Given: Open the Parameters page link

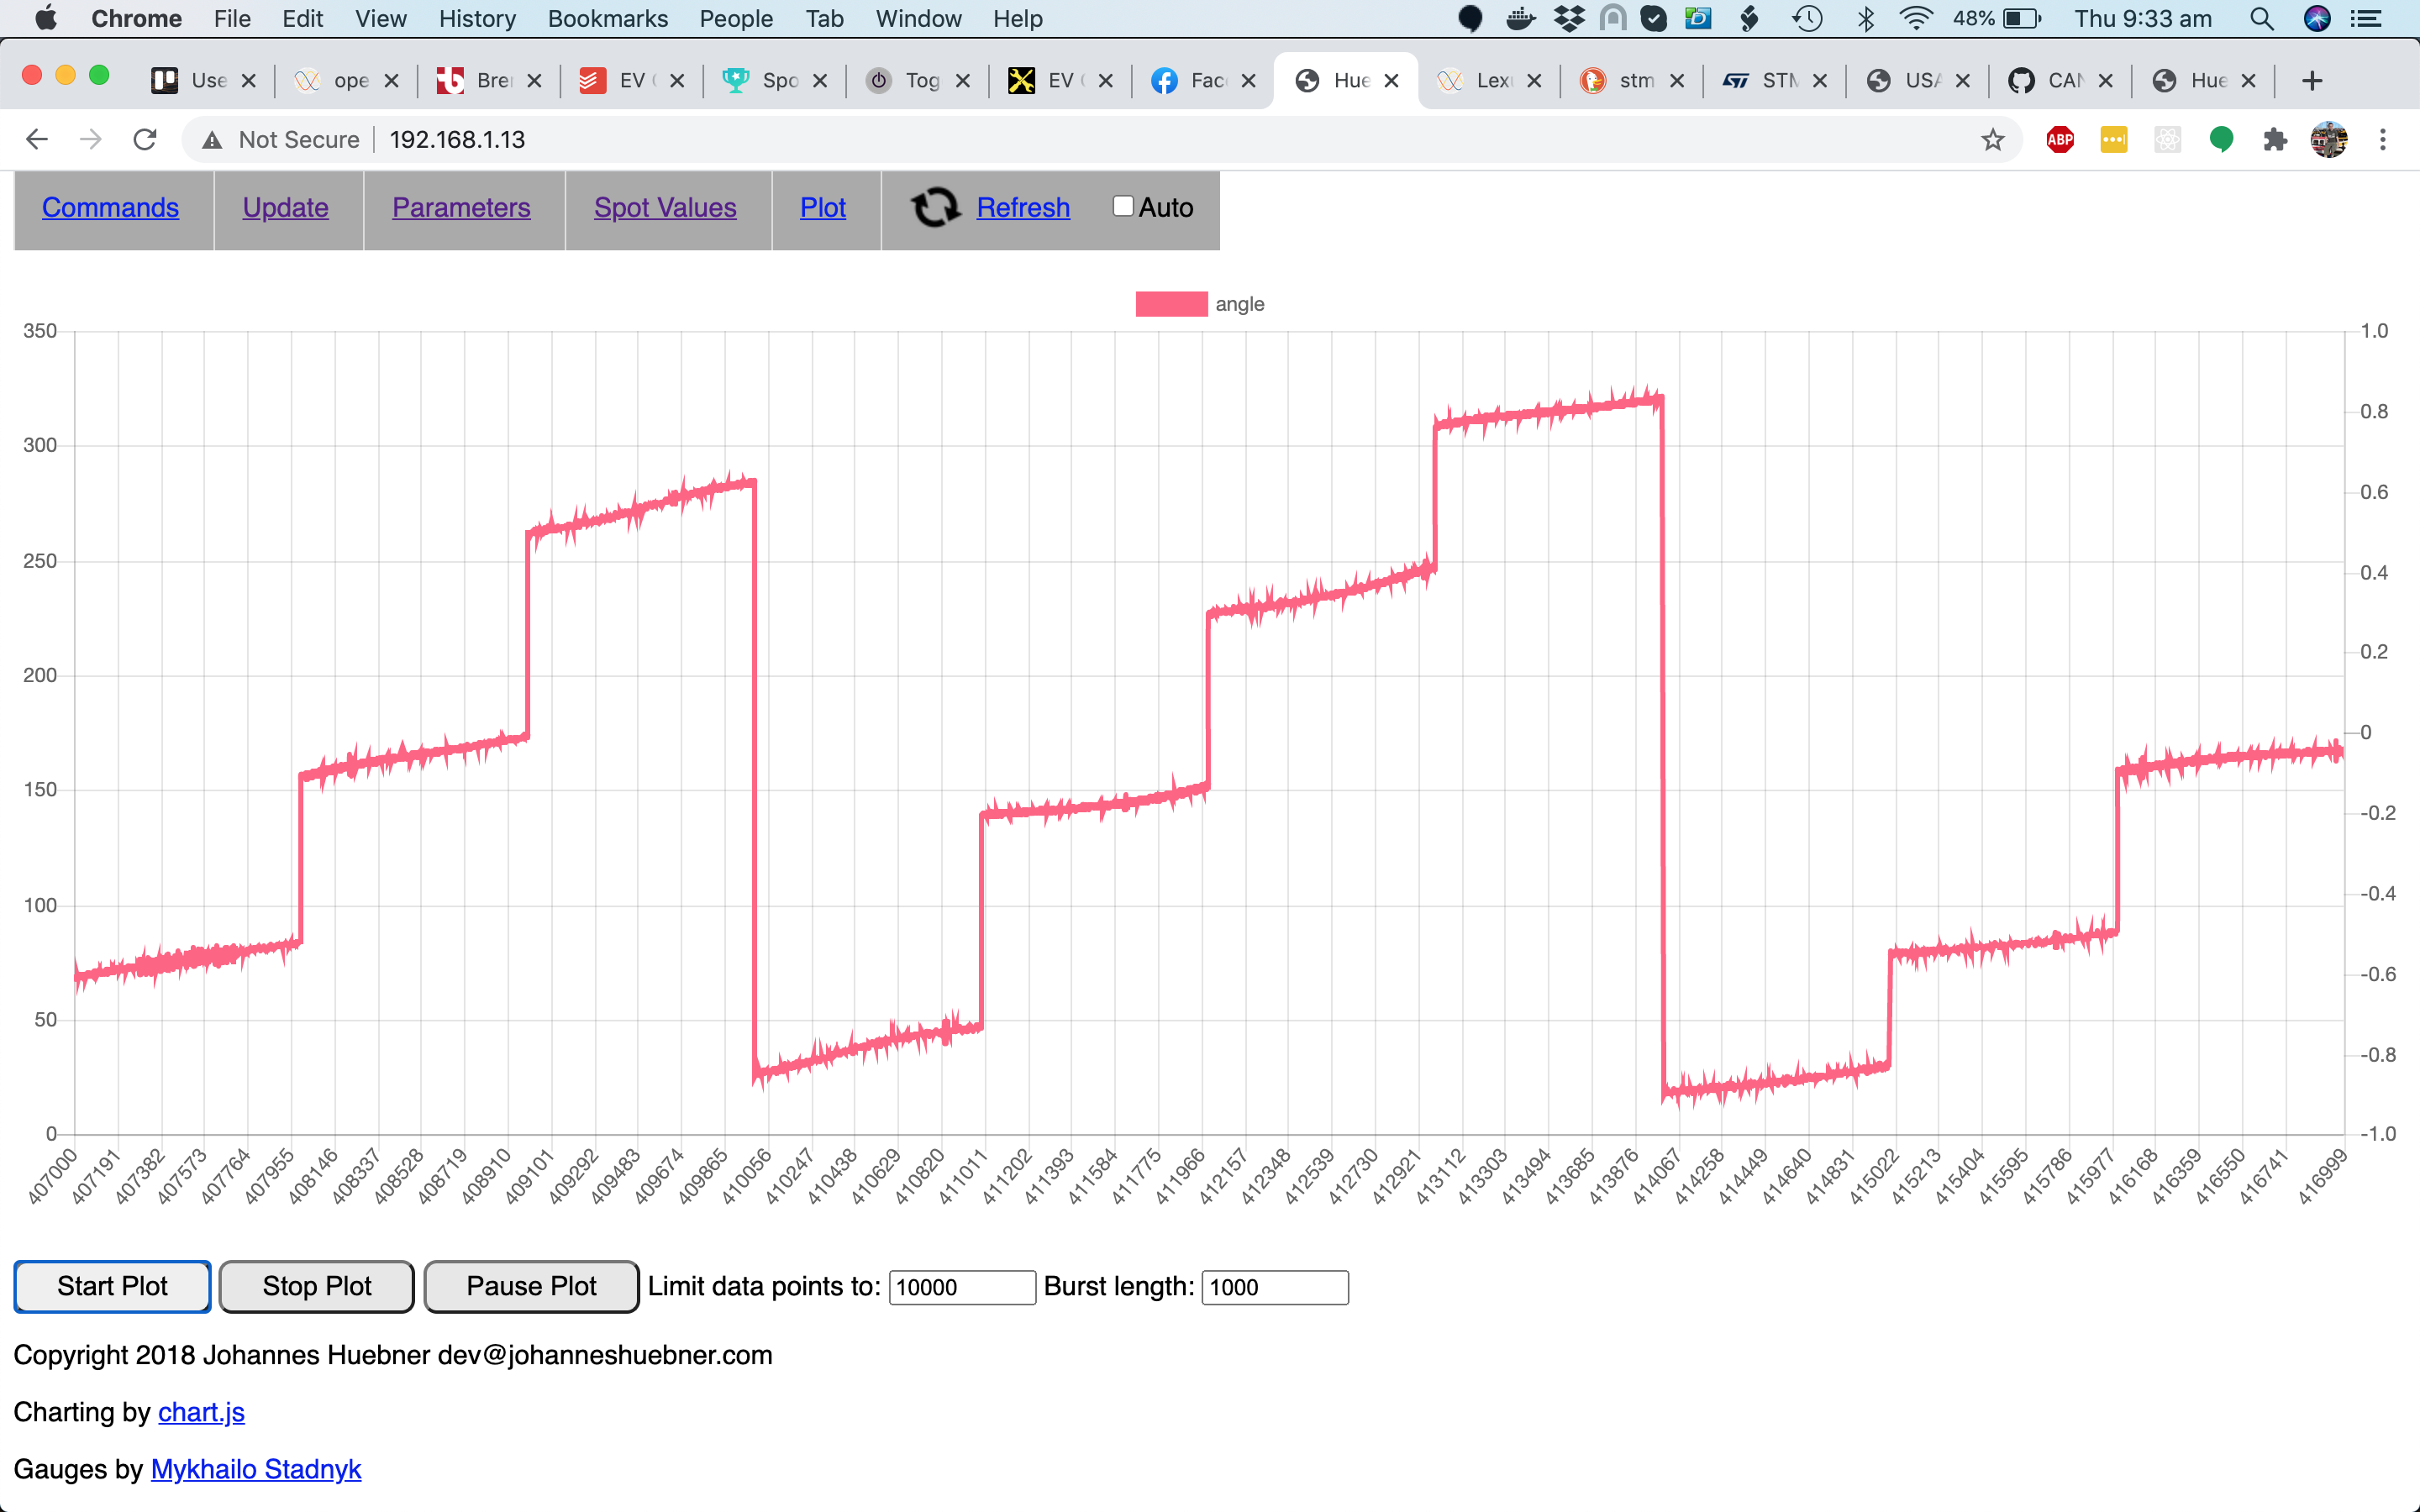Looking at the screenshot, I should (x=461, y=207).
